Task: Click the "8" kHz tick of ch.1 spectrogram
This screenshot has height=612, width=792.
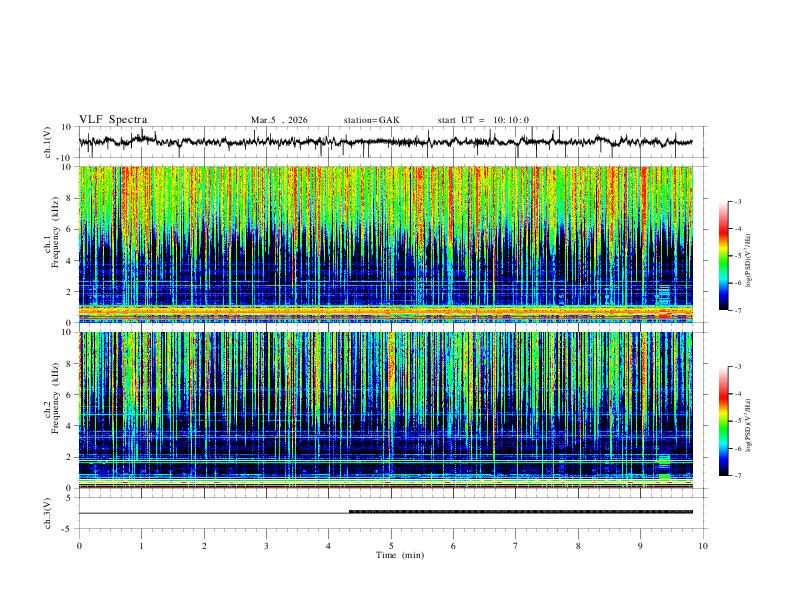Action: 69,198
